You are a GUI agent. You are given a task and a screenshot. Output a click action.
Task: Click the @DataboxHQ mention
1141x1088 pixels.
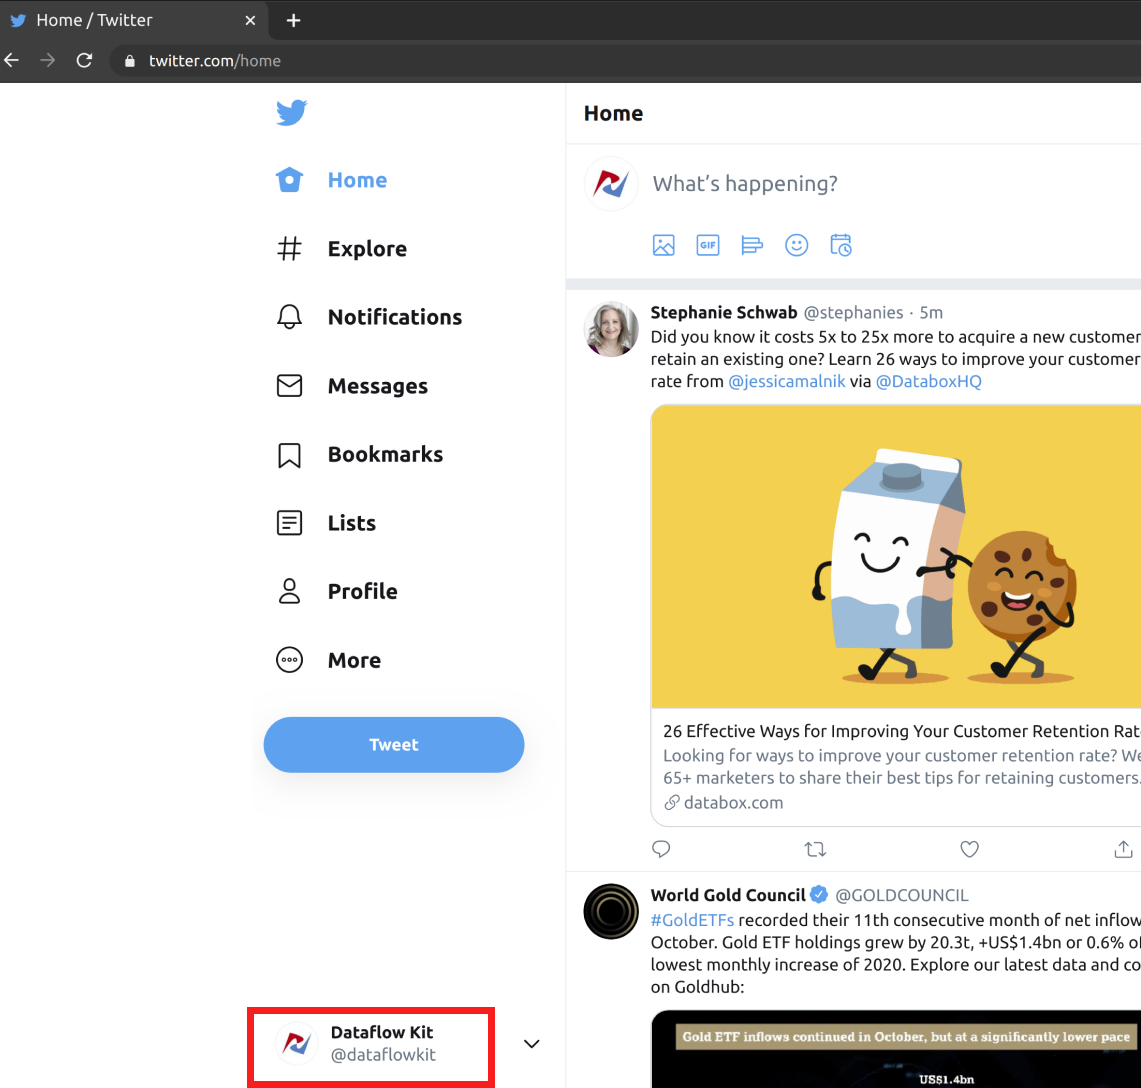click(x=929, y=381)
